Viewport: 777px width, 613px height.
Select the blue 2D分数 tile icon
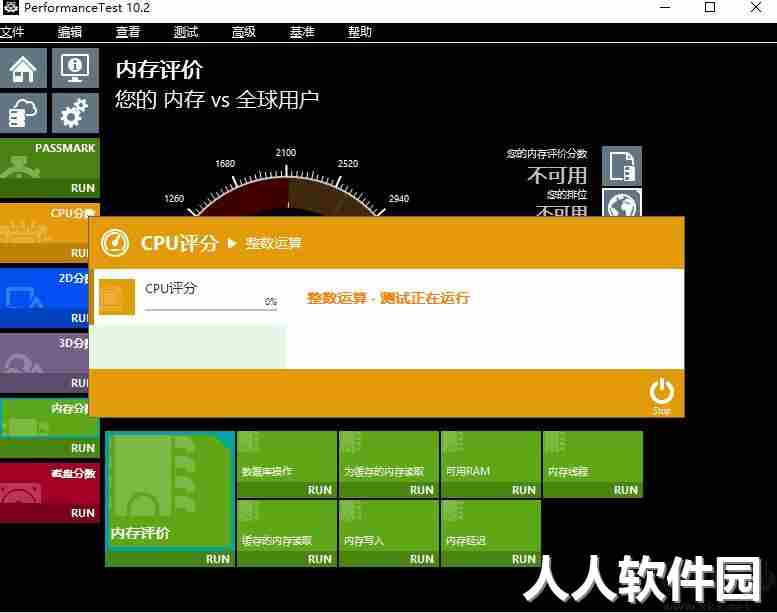[22, 298]
